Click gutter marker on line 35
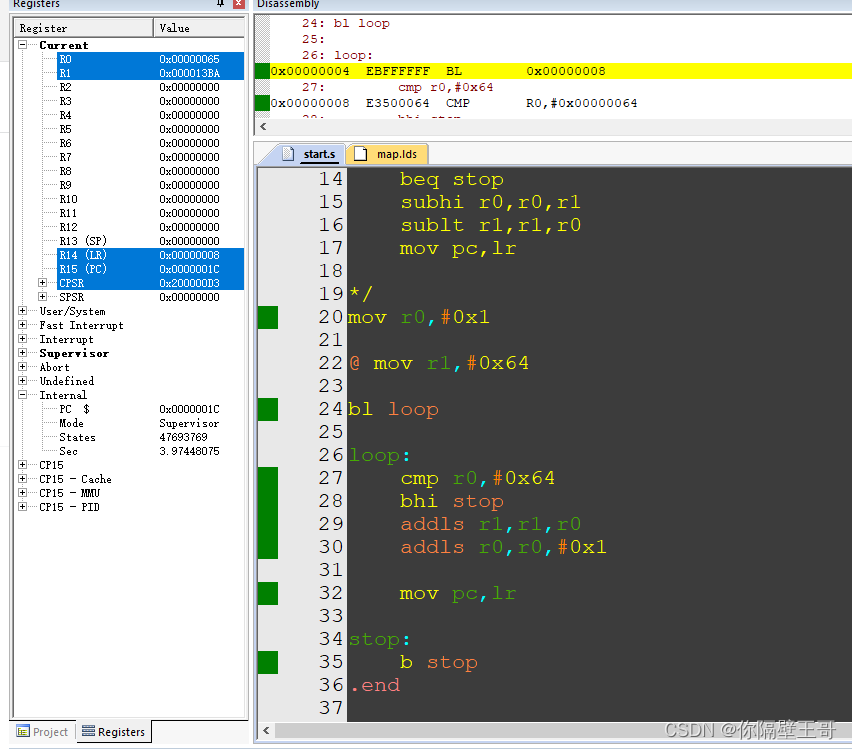This screenshot has height=749, width=852. tap(268, 662)
